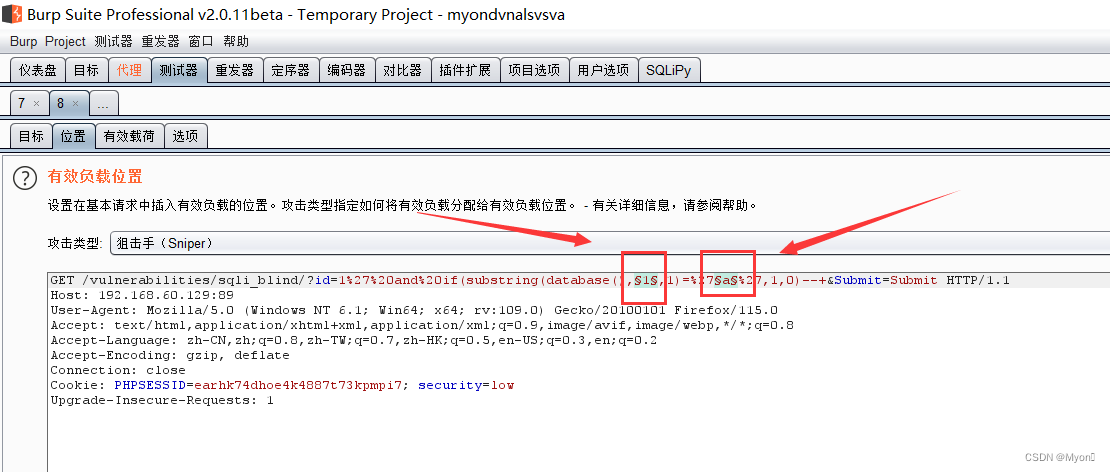The image size is (1110, 472).
Task: Switch to the 插件扩展 tab
Action: [465, 70]
